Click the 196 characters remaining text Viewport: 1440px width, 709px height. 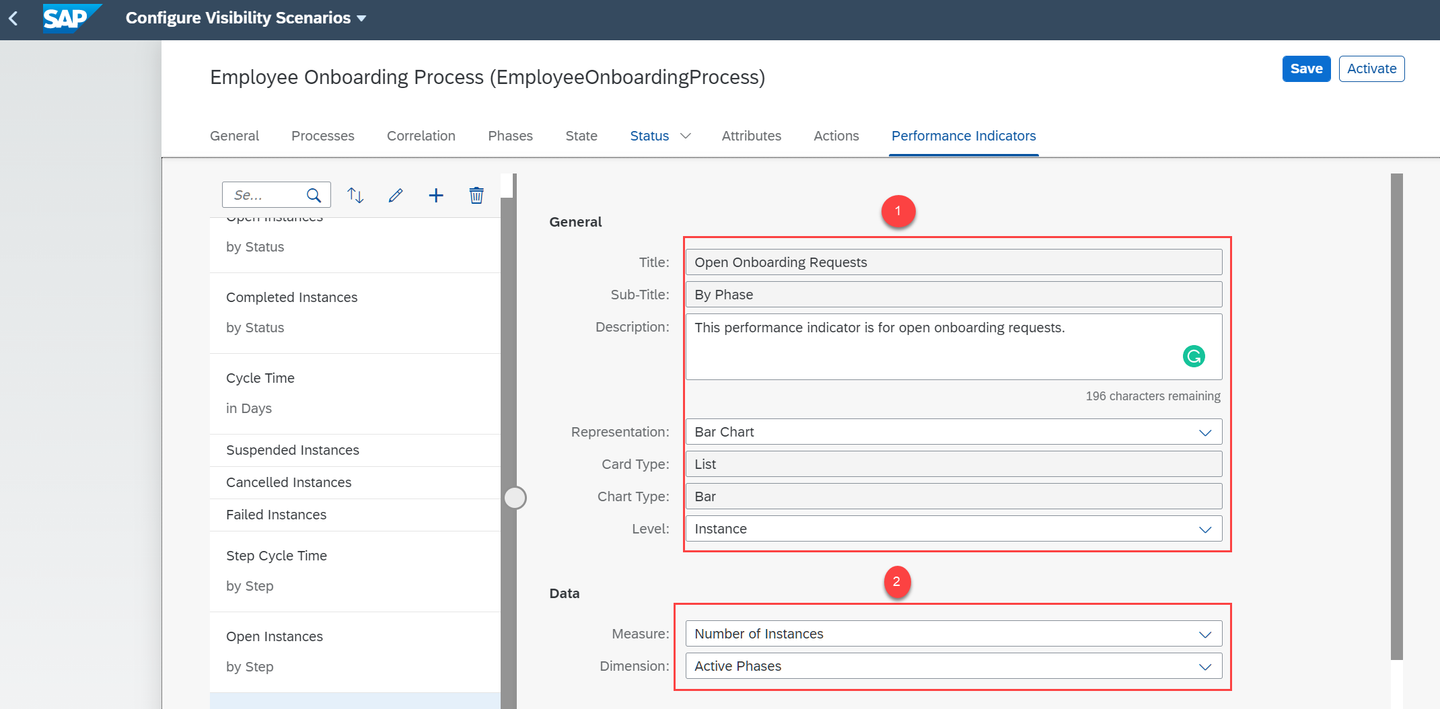(1153, 396)
